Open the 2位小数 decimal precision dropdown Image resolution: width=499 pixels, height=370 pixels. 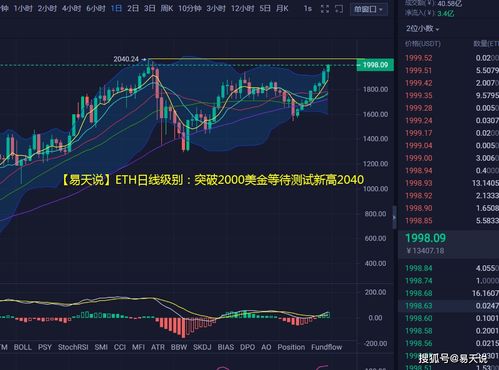[422, 29]
